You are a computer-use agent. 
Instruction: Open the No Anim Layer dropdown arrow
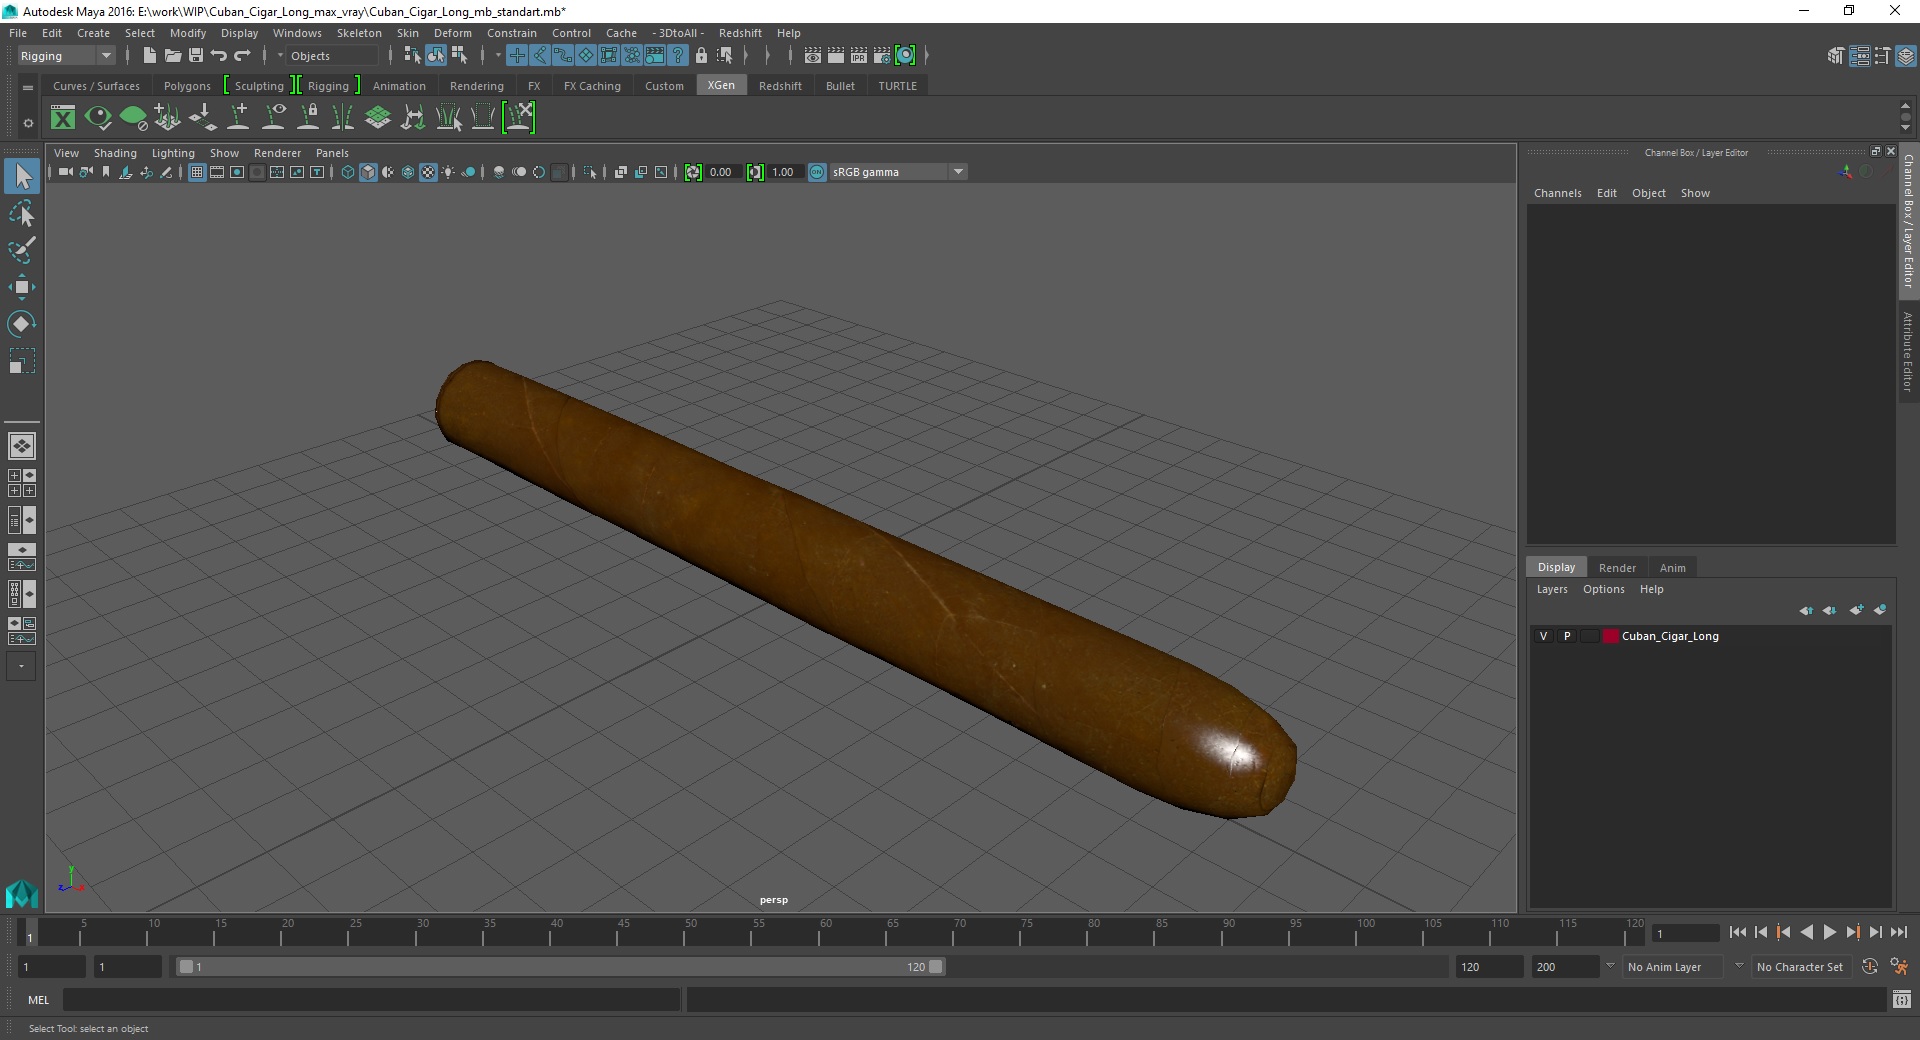[x=1610, y=966]
